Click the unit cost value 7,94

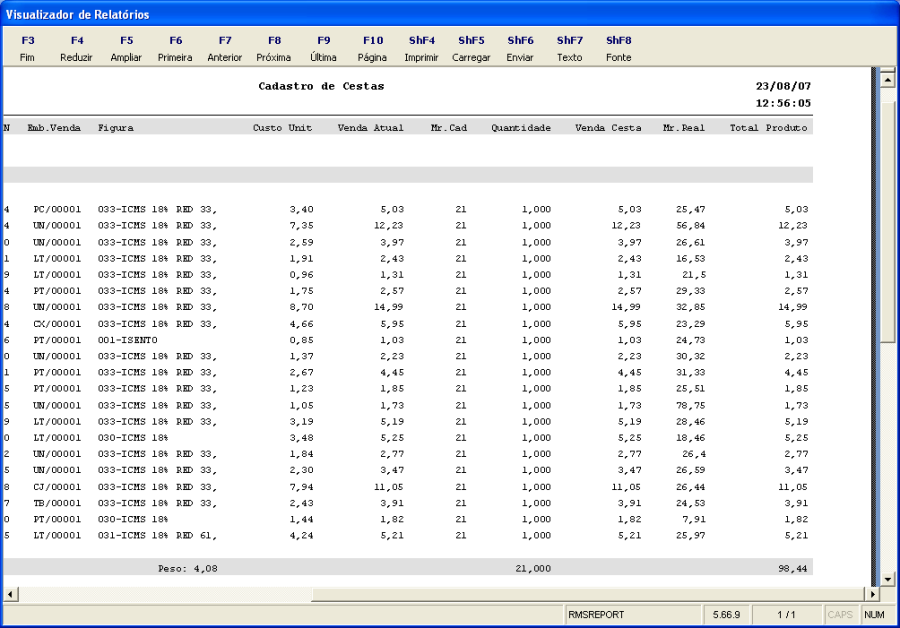[301, 487]
